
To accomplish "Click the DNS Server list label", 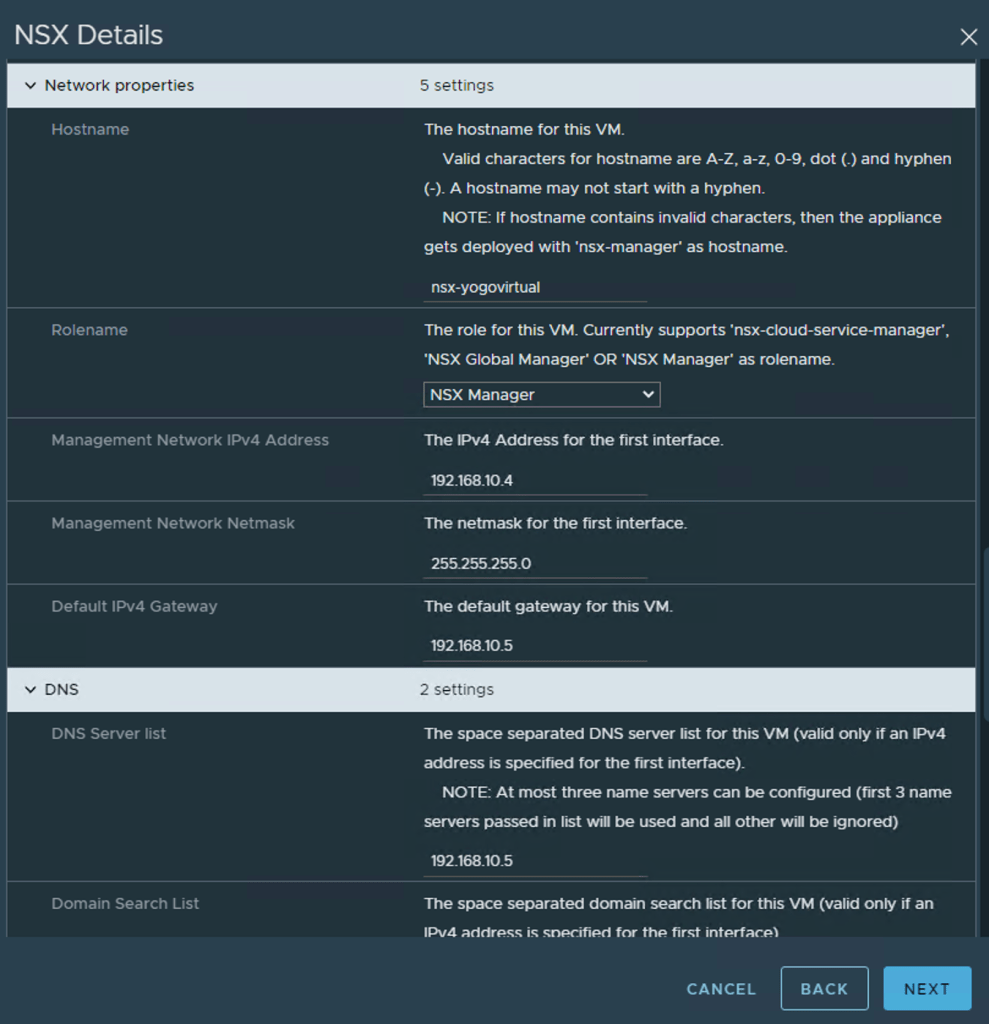I will tap(108, 734).
